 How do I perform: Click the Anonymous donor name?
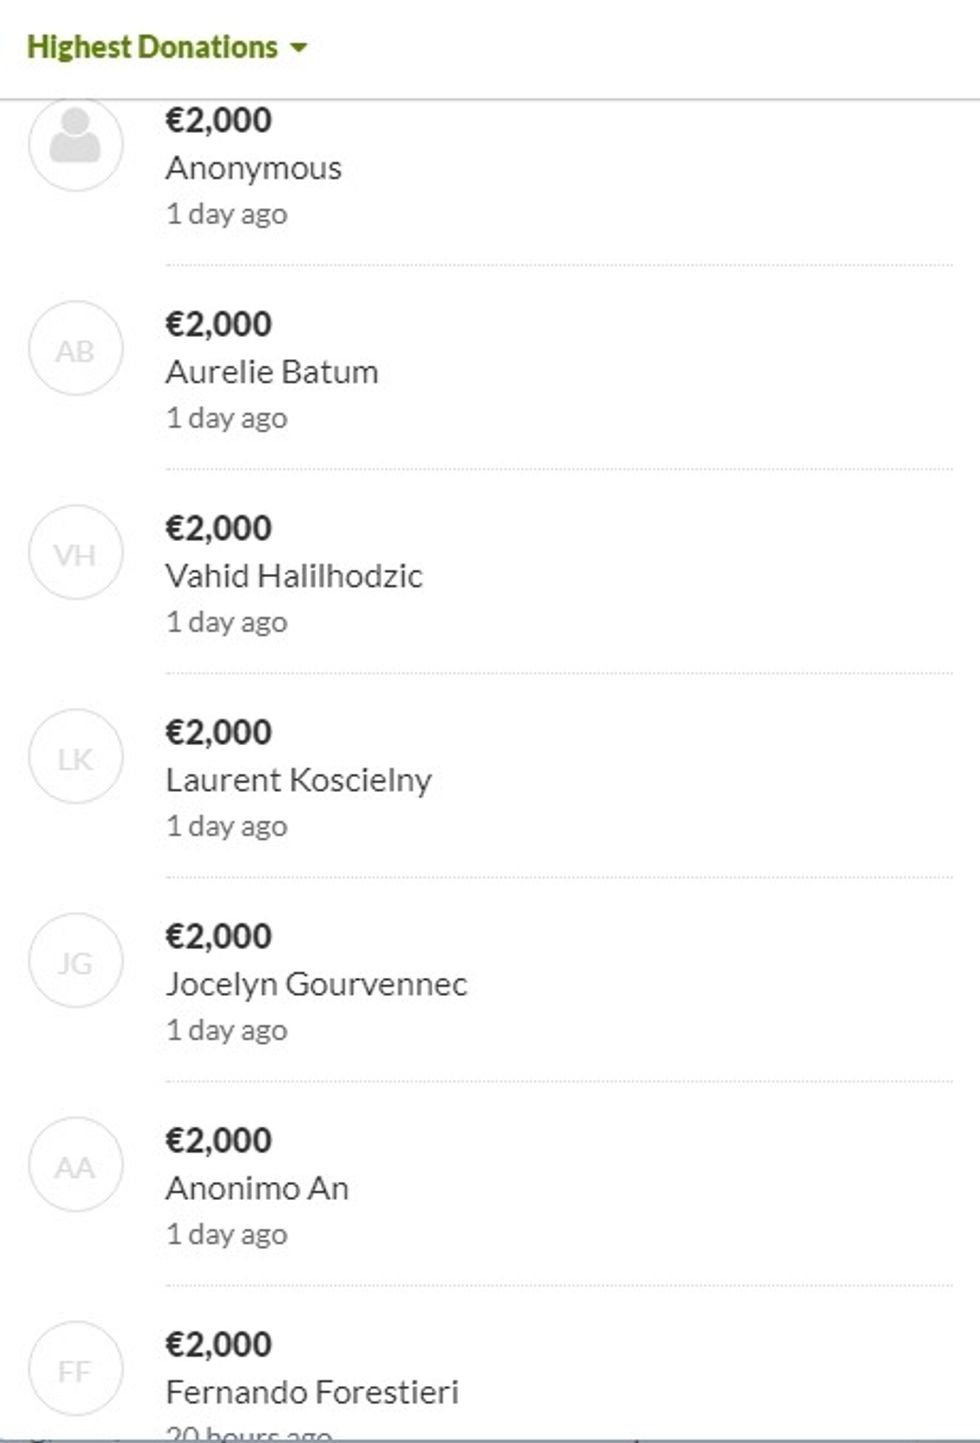pos(254,168)
